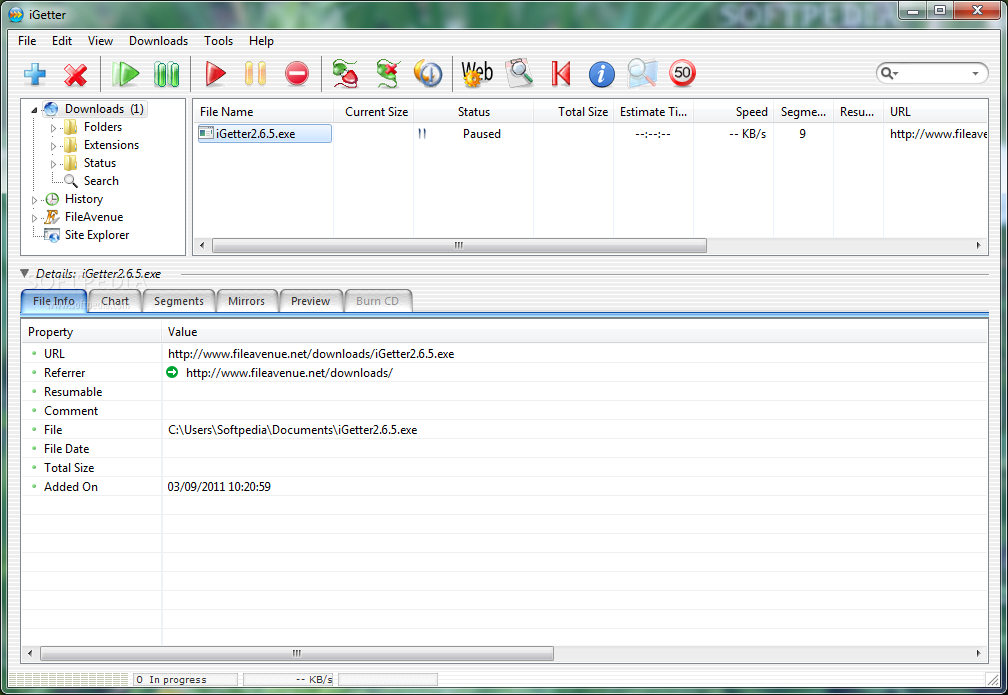Click the speed limit 50 icon

682,73
